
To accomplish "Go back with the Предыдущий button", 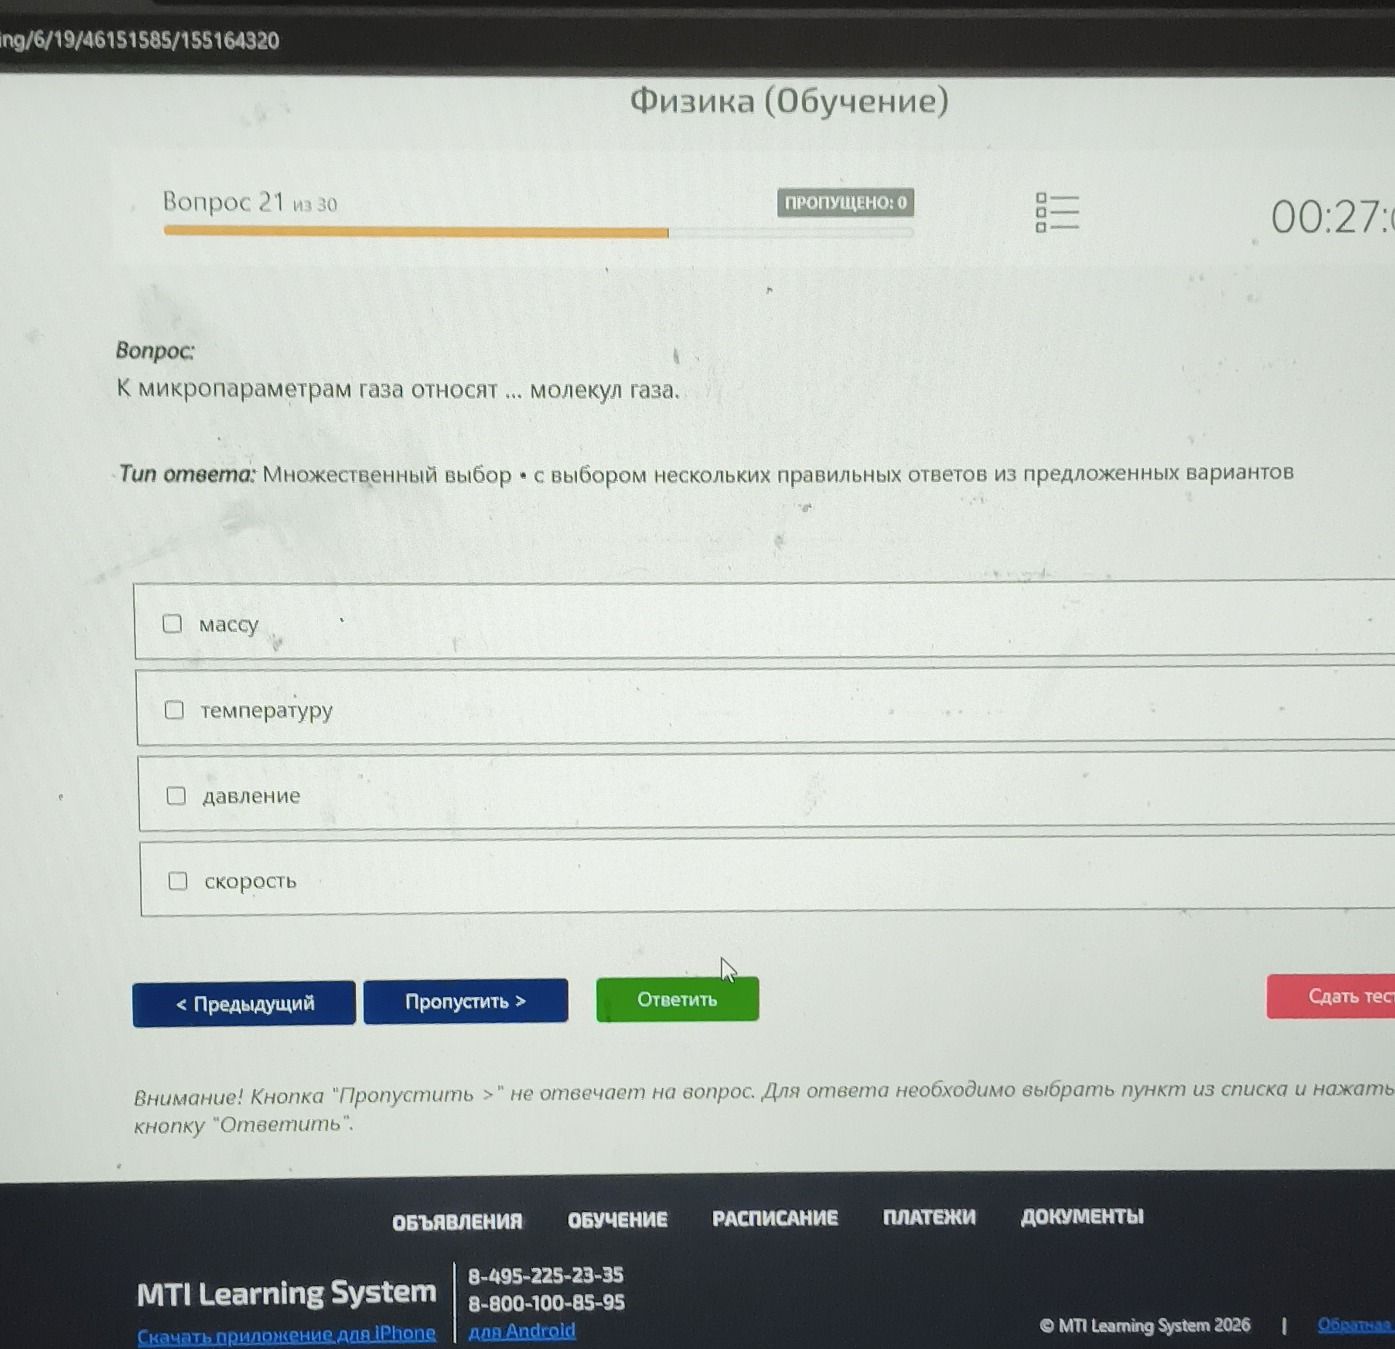I will (244, 1004).
